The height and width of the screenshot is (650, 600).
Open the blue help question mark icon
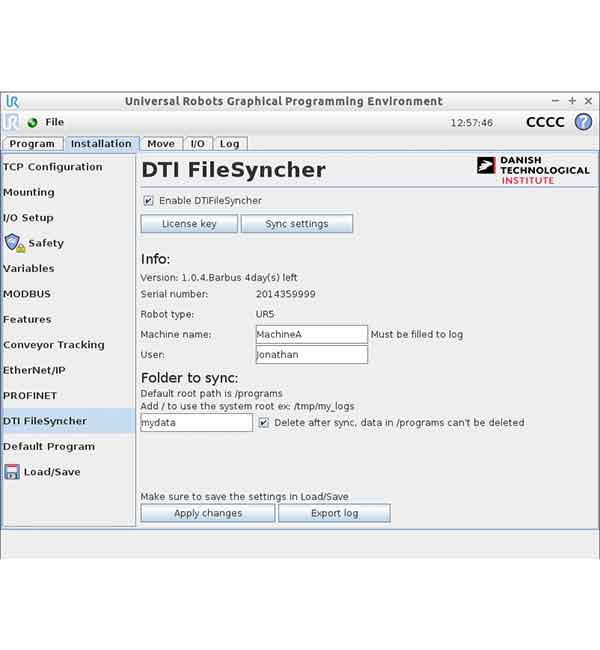tap(583, 122)
